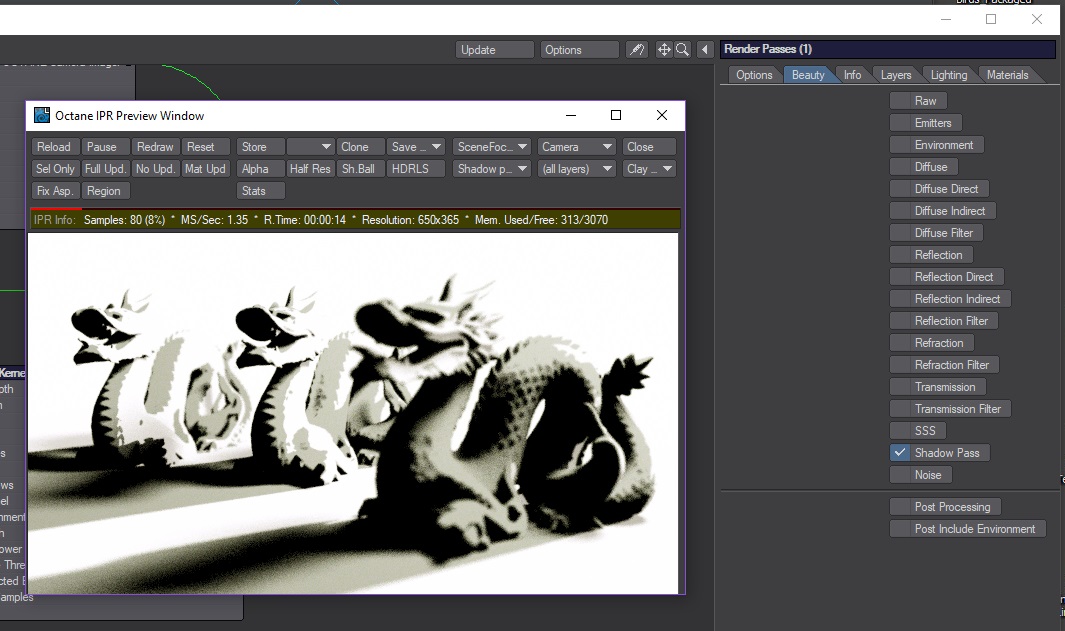Click the Options button next to Update
Image resolution: width=1065 pixels, height=631 pixels.
(579, 50)
